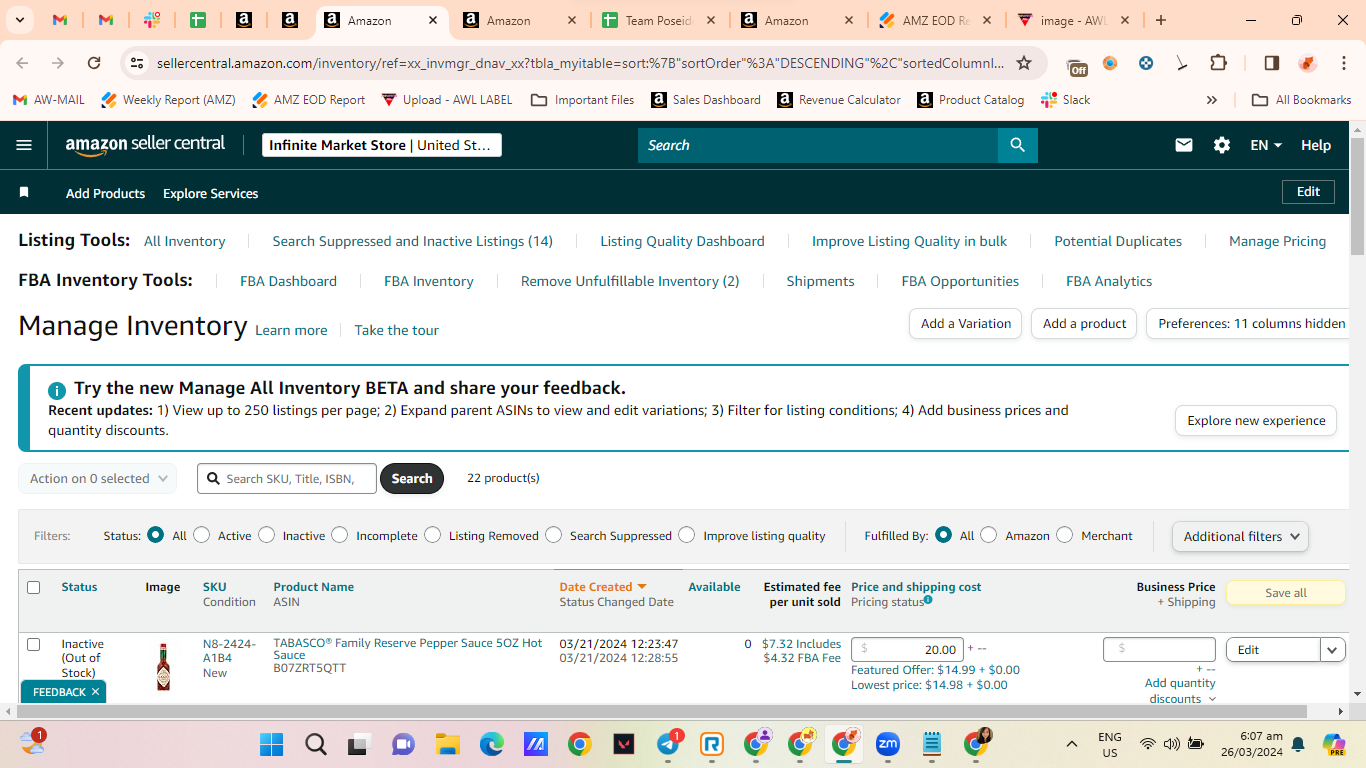Expand the Edit button arrow for TABASCO row
Image resolution: width=1366 pixels, height=768 pixels.
click(x=1333, y=650)
